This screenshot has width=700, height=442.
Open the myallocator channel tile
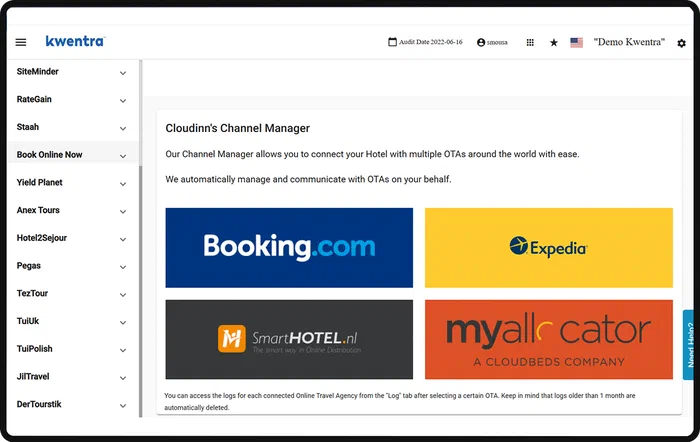(549, 339)
